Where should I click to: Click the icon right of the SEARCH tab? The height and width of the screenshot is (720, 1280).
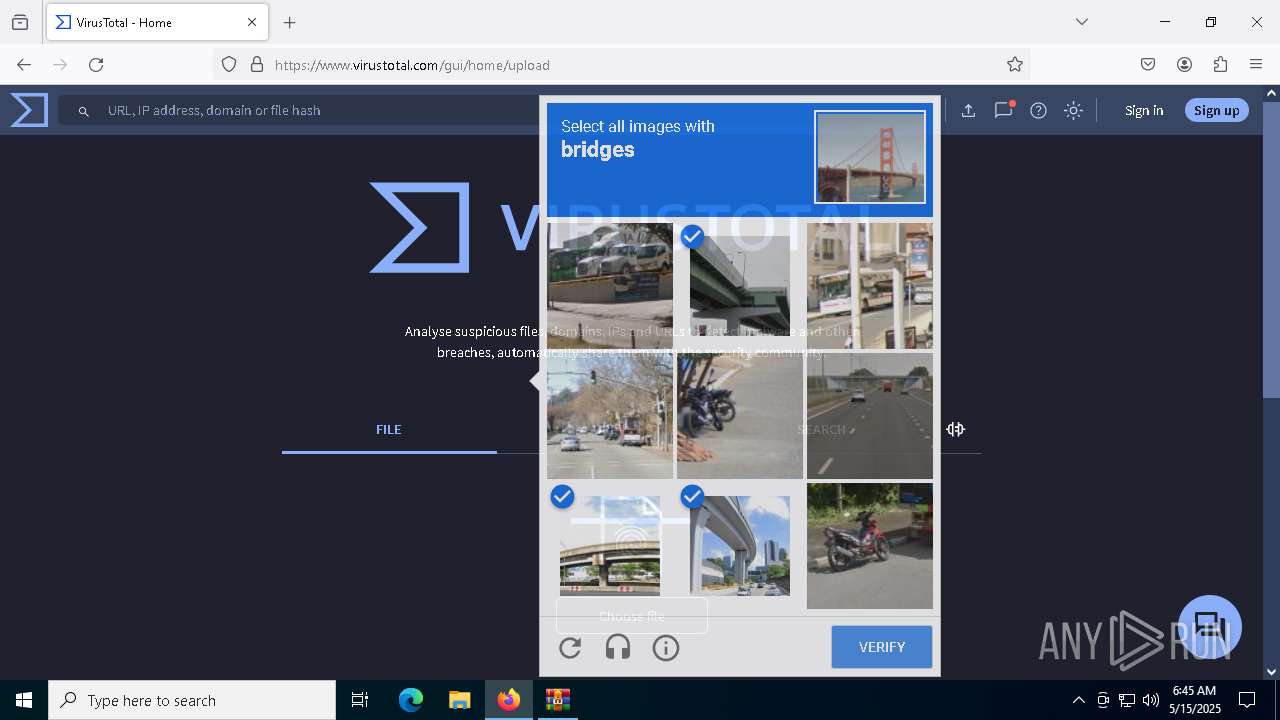[955, 429]
